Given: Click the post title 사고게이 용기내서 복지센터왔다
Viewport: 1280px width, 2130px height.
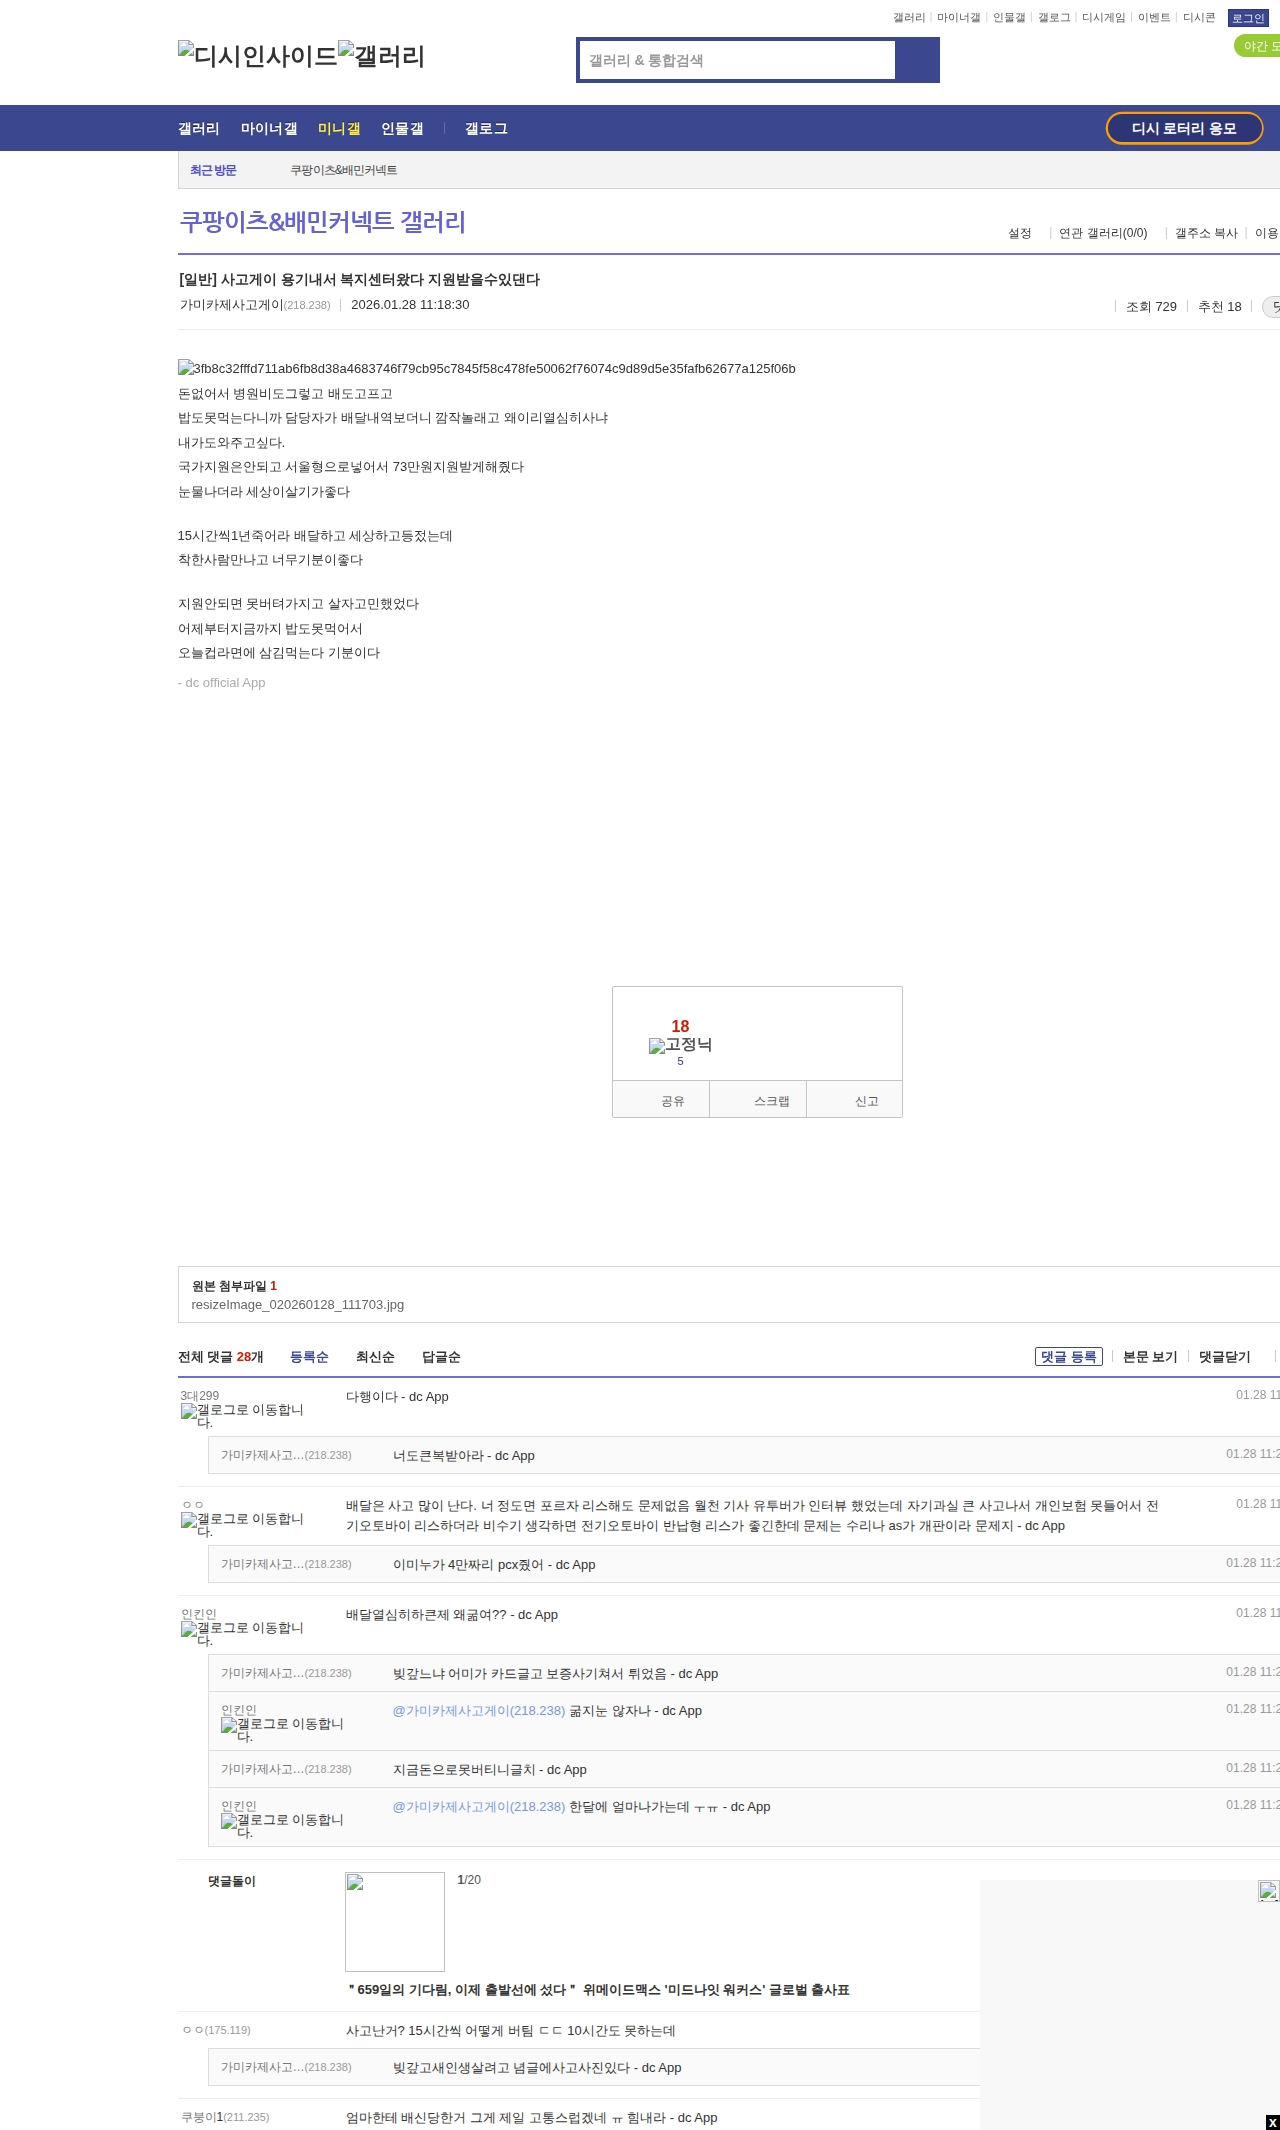Looking at the screenshot, I should pyautogui.click(x=359, y=280).
